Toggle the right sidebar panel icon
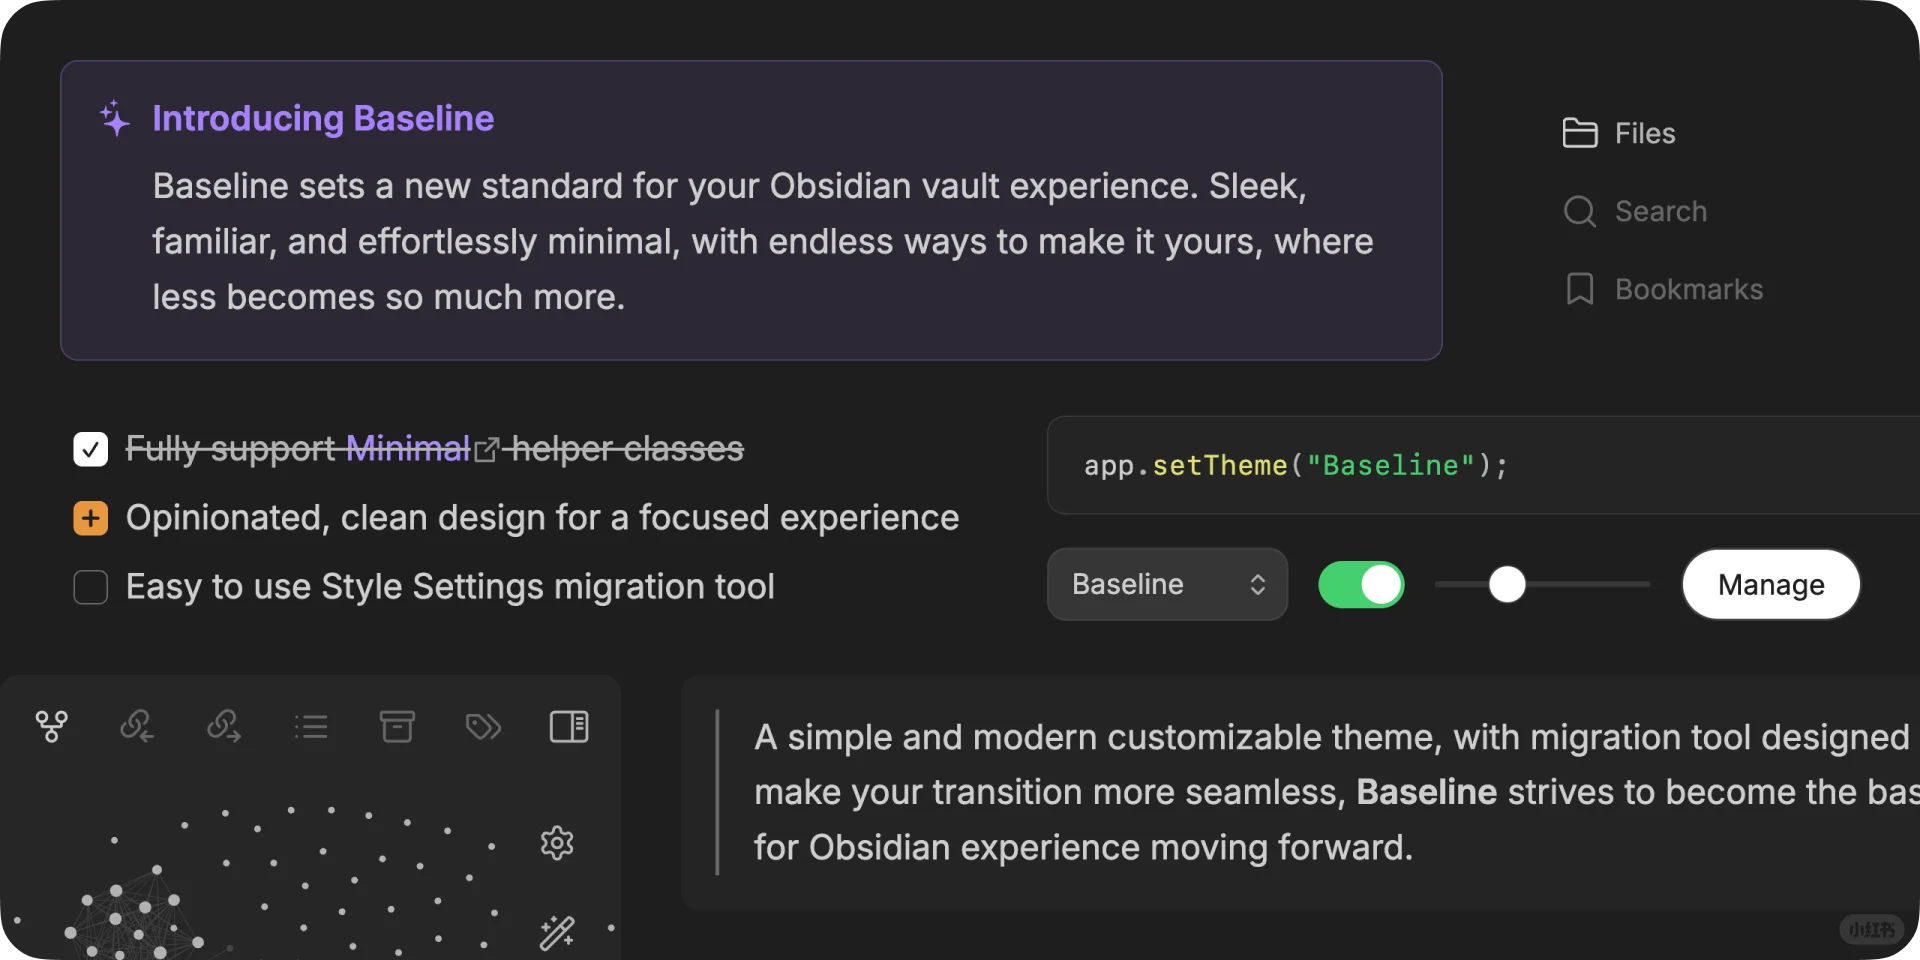 [569, 726]
